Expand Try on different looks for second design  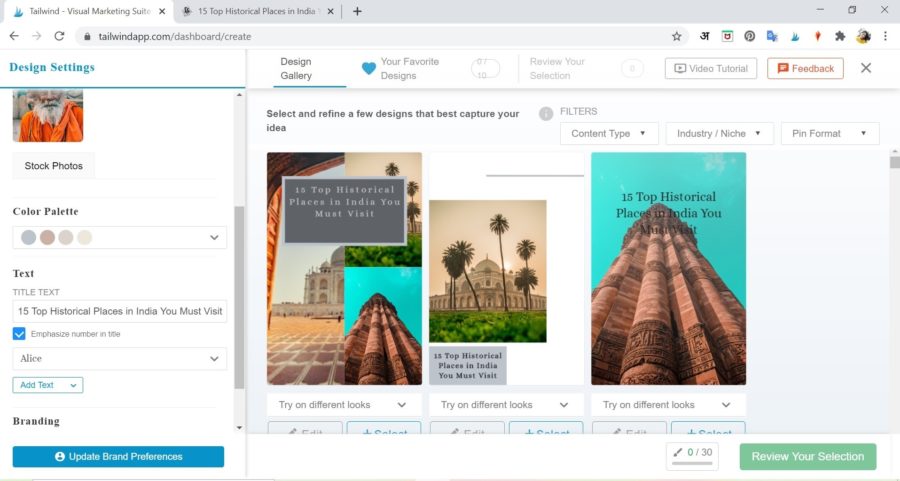click(506, 405)
